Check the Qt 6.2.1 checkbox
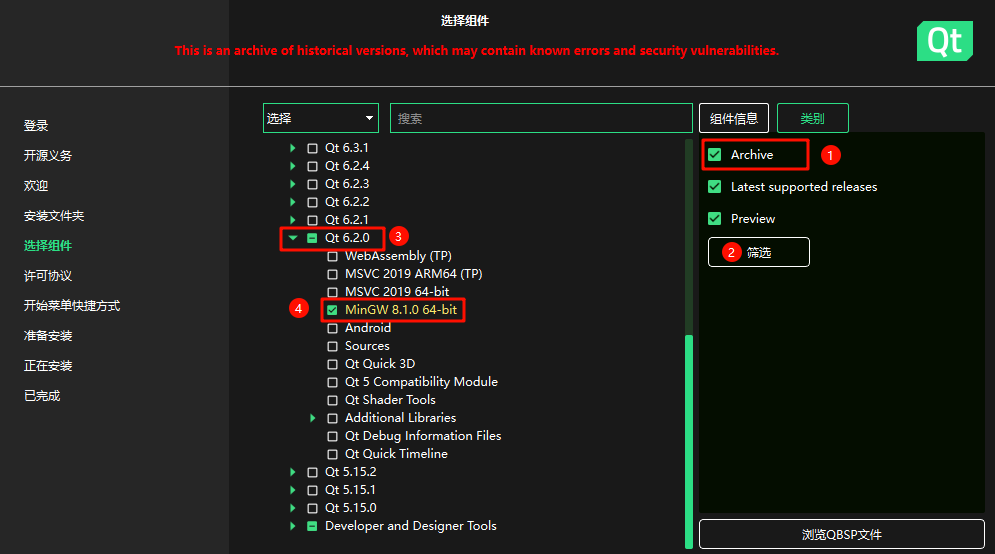This screenshot has height=554, width=995. (x=312, y=221)
